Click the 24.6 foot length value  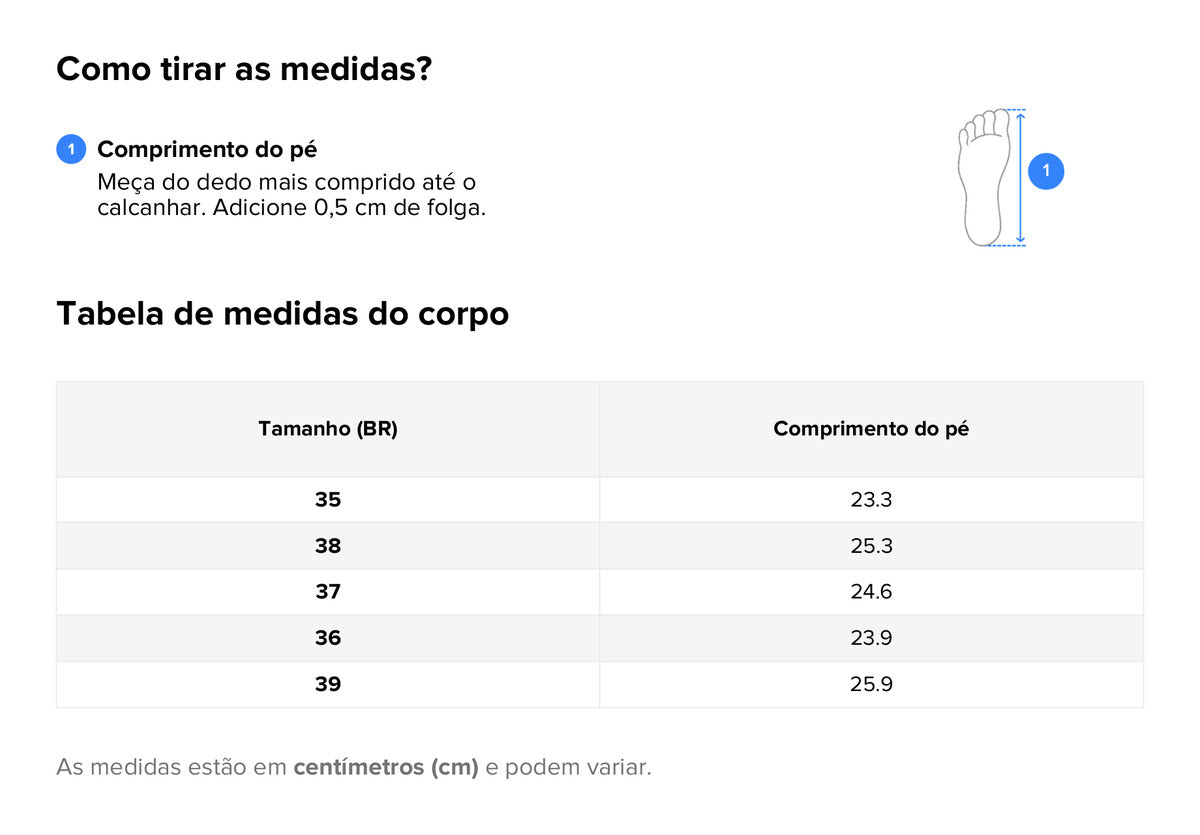[x=871, y=592]
